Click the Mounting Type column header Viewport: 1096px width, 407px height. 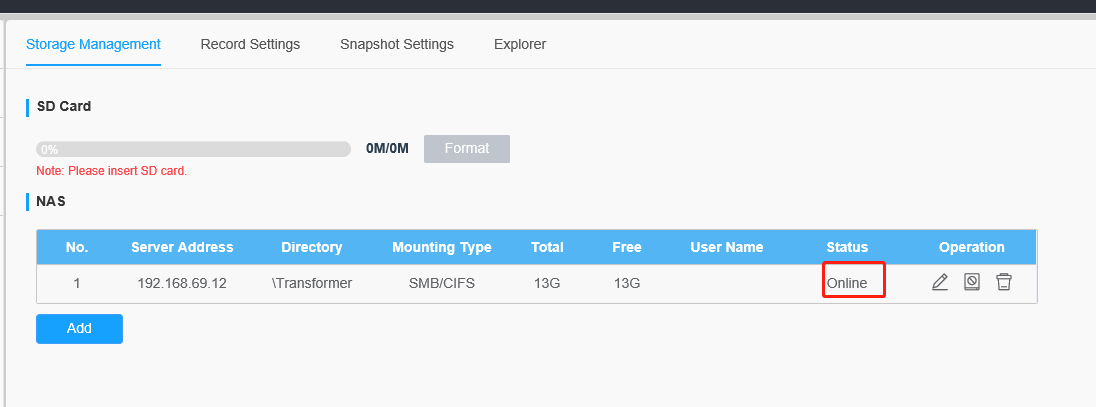coord(442,247)
